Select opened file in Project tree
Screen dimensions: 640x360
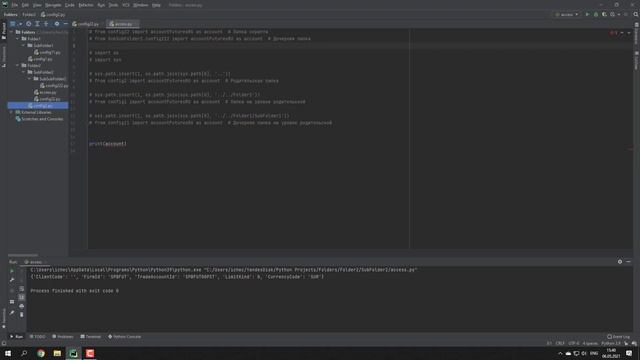click(29, 24)
